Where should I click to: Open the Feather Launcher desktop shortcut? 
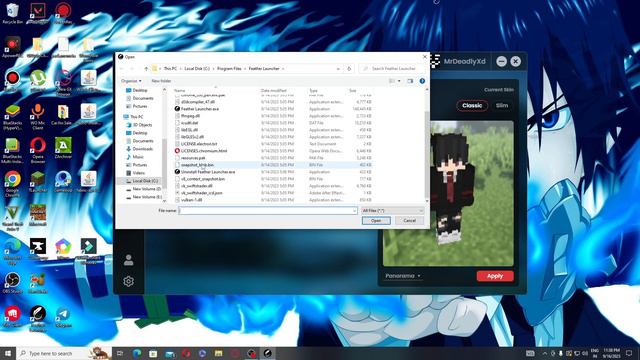(38, 318)
